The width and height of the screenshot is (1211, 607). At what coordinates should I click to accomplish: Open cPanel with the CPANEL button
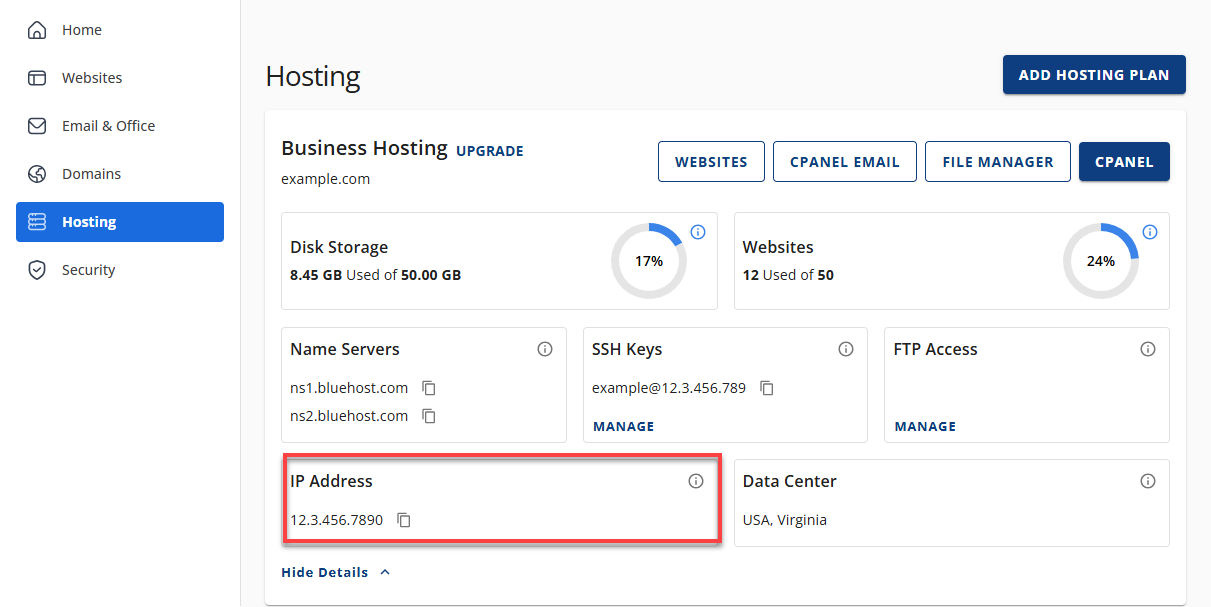(1124, 161)
